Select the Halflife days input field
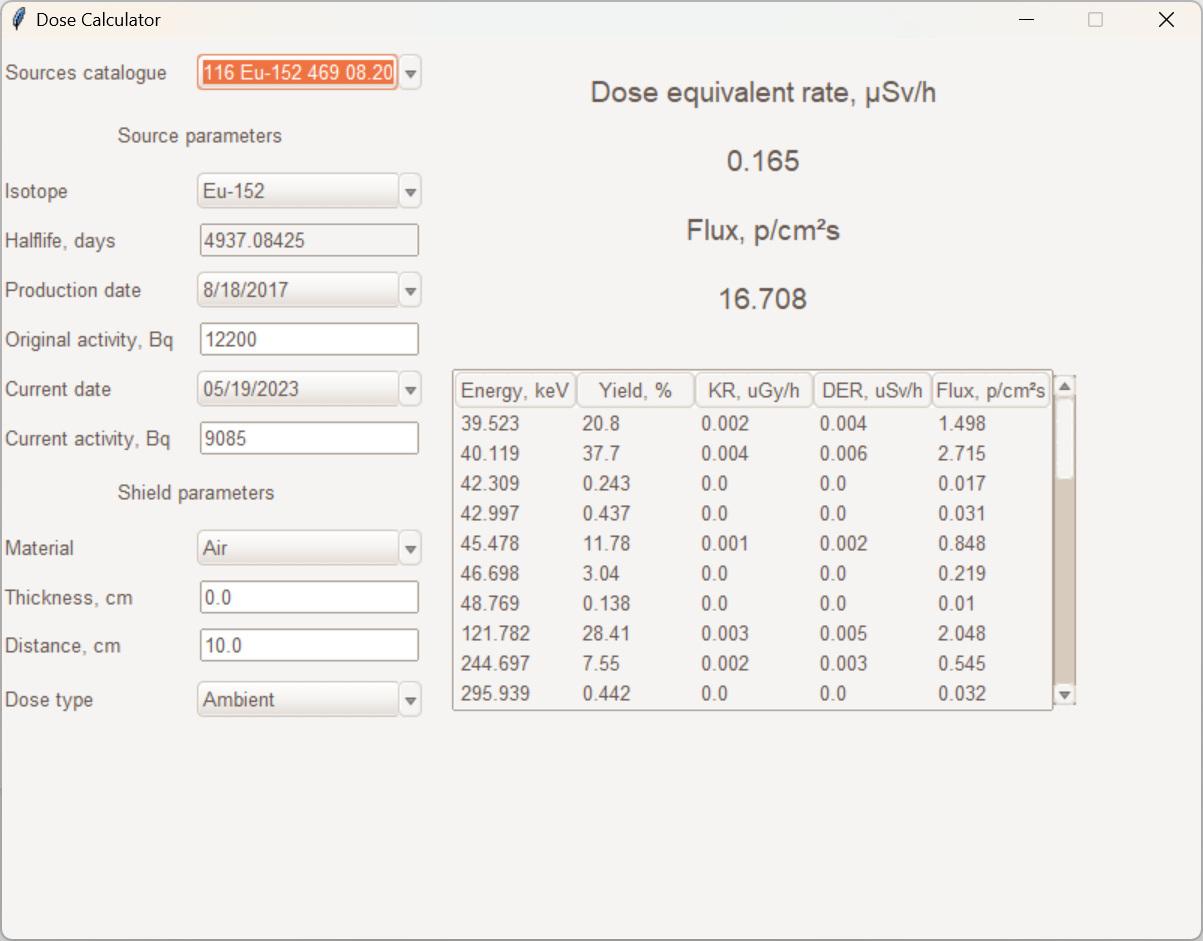The height and width of the screenshot is (941, 1203). [x=308, y=240]
